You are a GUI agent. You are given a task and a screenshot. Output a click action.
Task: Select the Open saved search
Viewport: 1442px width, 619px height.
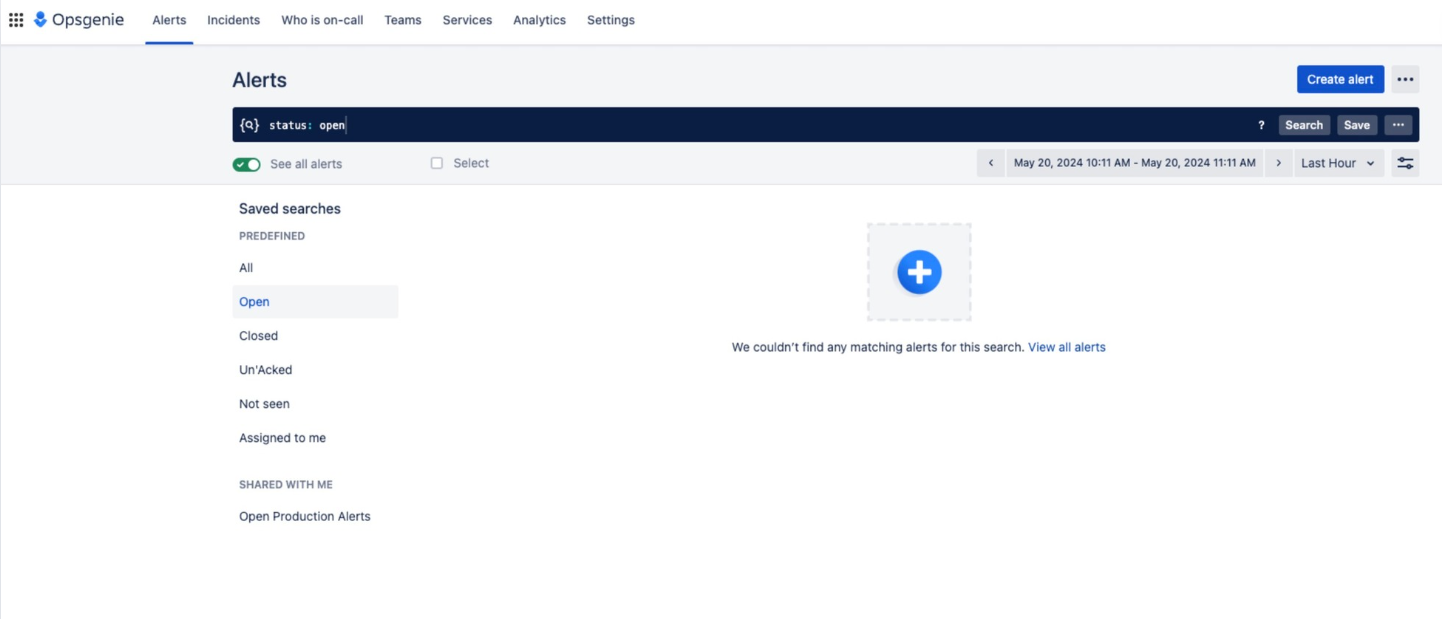315,302
